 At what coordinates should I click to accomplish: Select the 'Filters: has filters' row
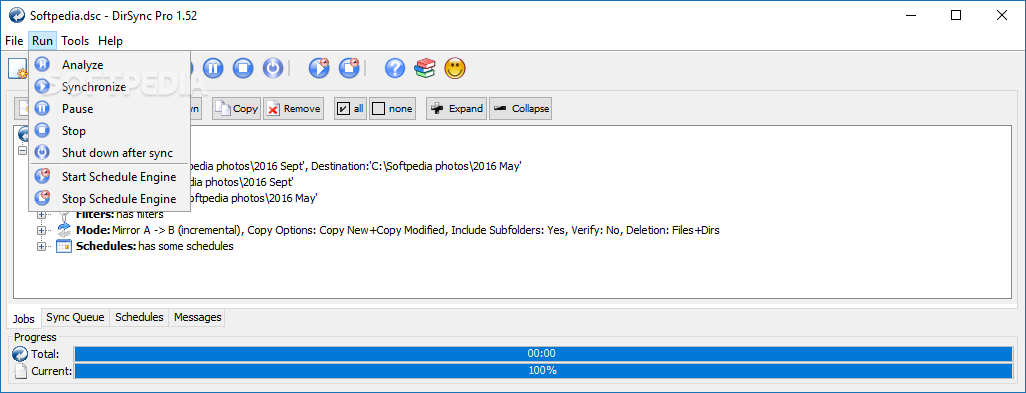click(119, 214)
